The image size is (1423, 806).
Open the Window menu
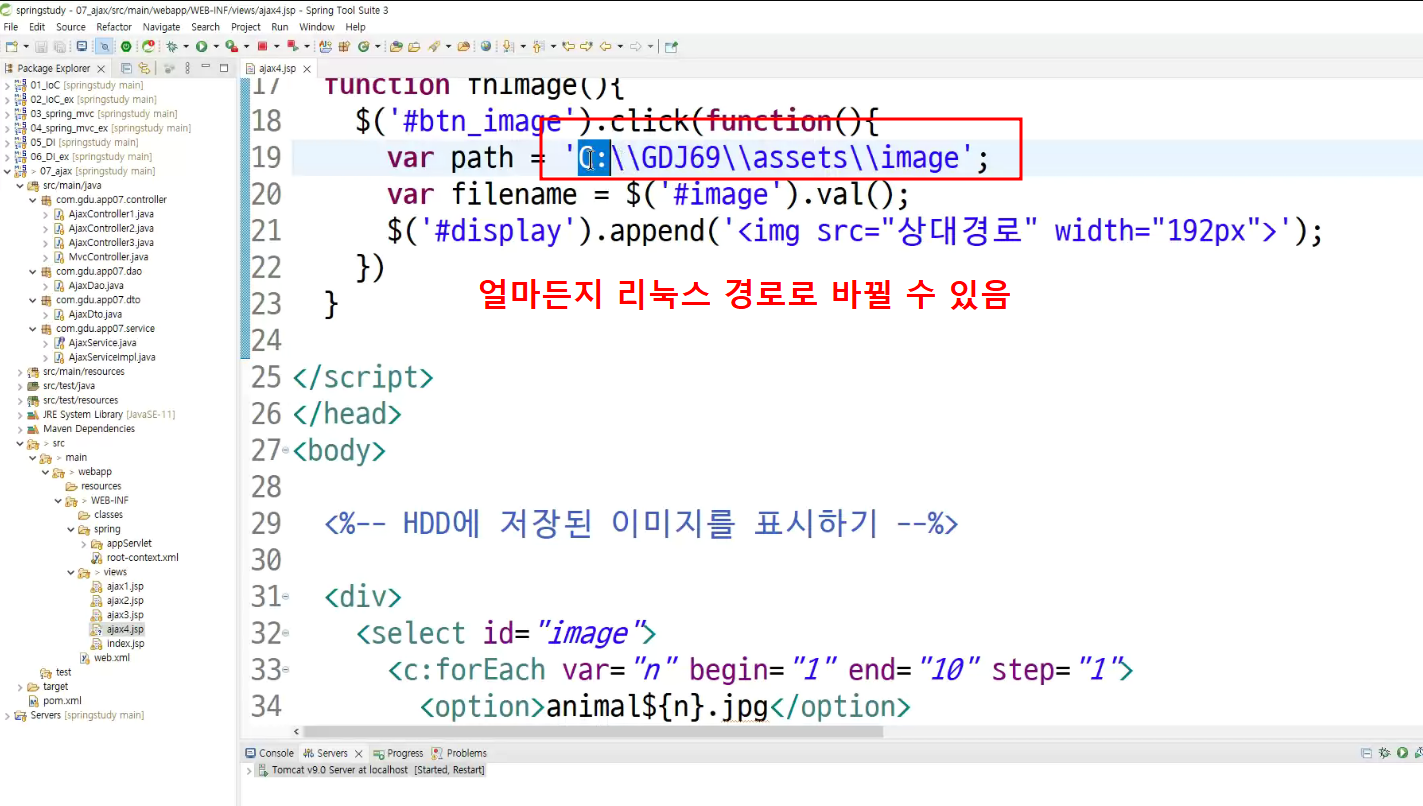[317, 27]
